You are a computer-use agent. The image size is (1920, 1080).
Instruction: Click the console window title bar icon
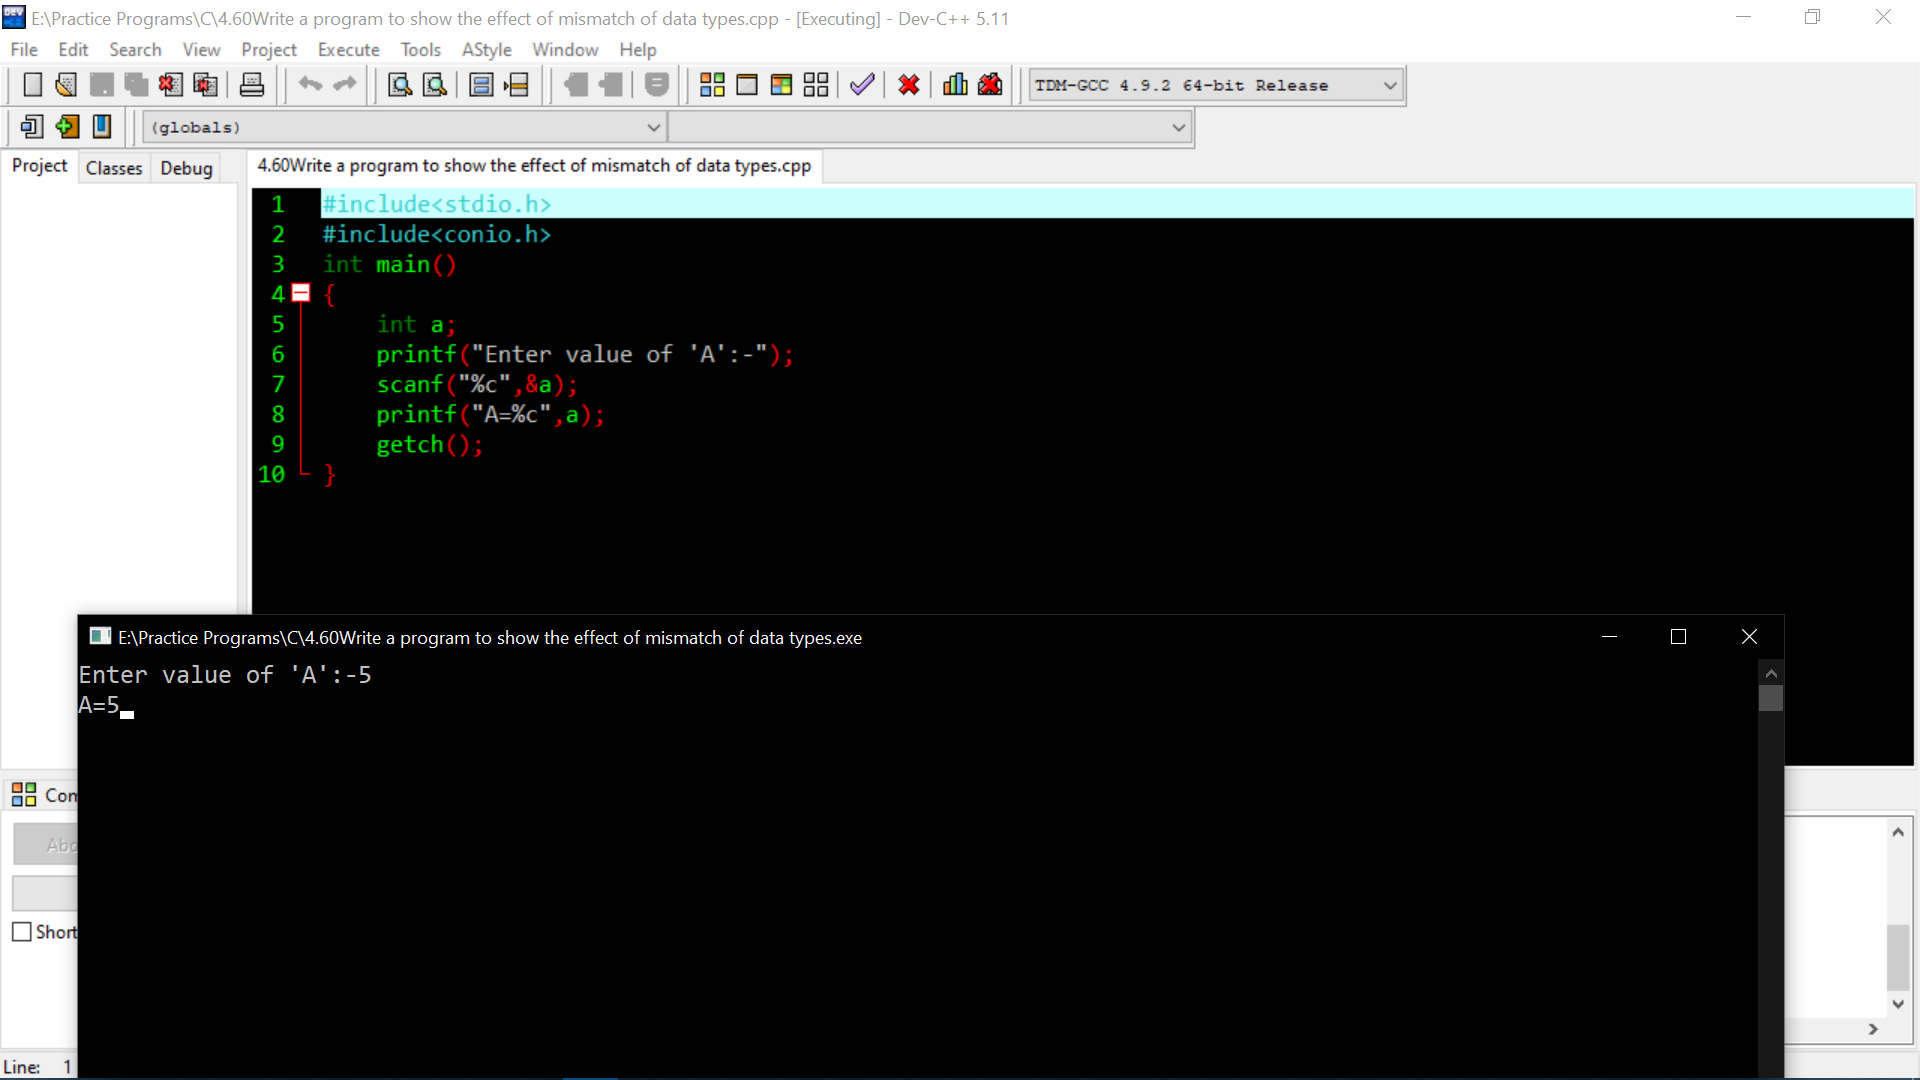[100, 637]
